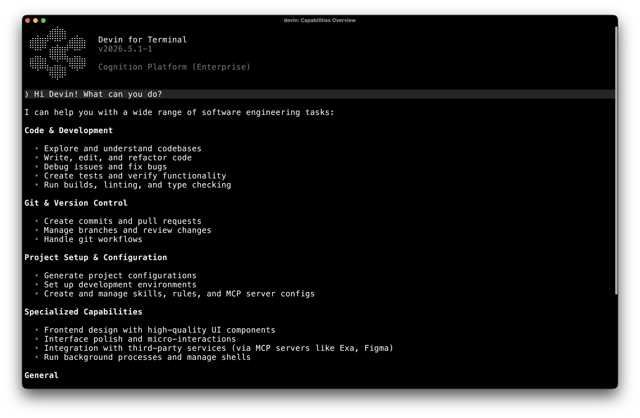Click 'Cognition Platform (Enterprise)' text
Viewport: 640px width, 418px height.
tap(174, 67)
